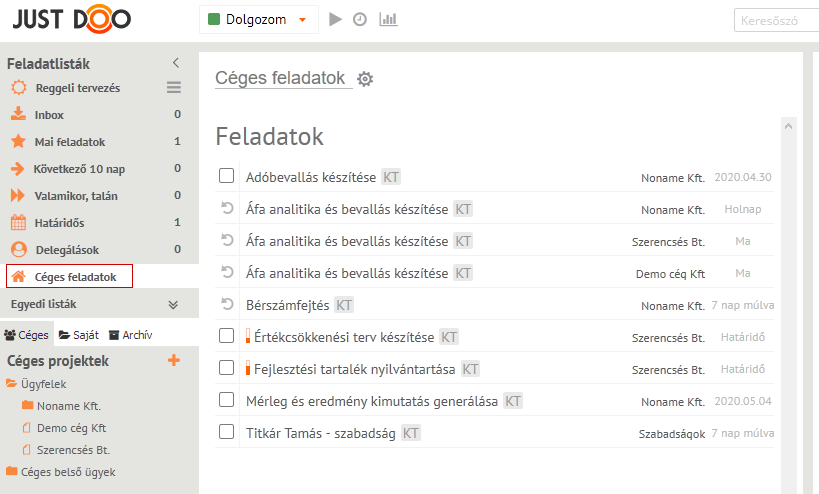Check Értékcsökkenési terv készítése checkbox
The width and height of the screenshot is (819, 494).
pyautogui.click(x=226, y=335)
